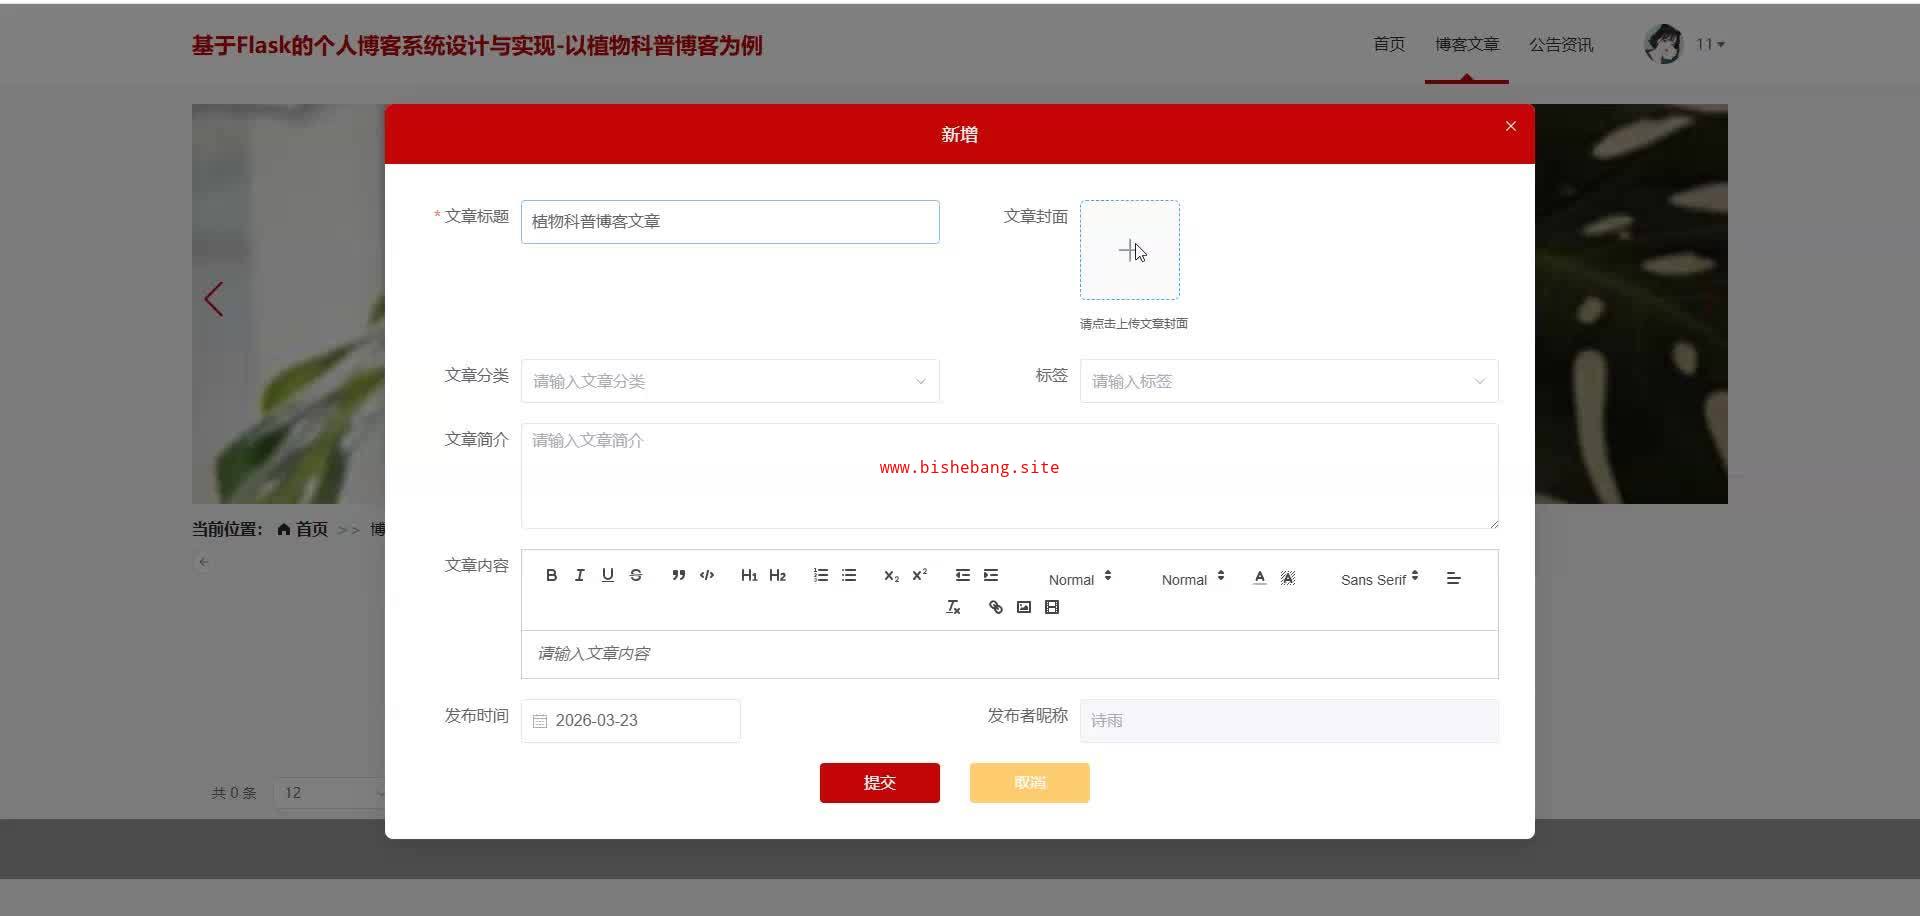Insert a code block in the editor

[707, 575]
